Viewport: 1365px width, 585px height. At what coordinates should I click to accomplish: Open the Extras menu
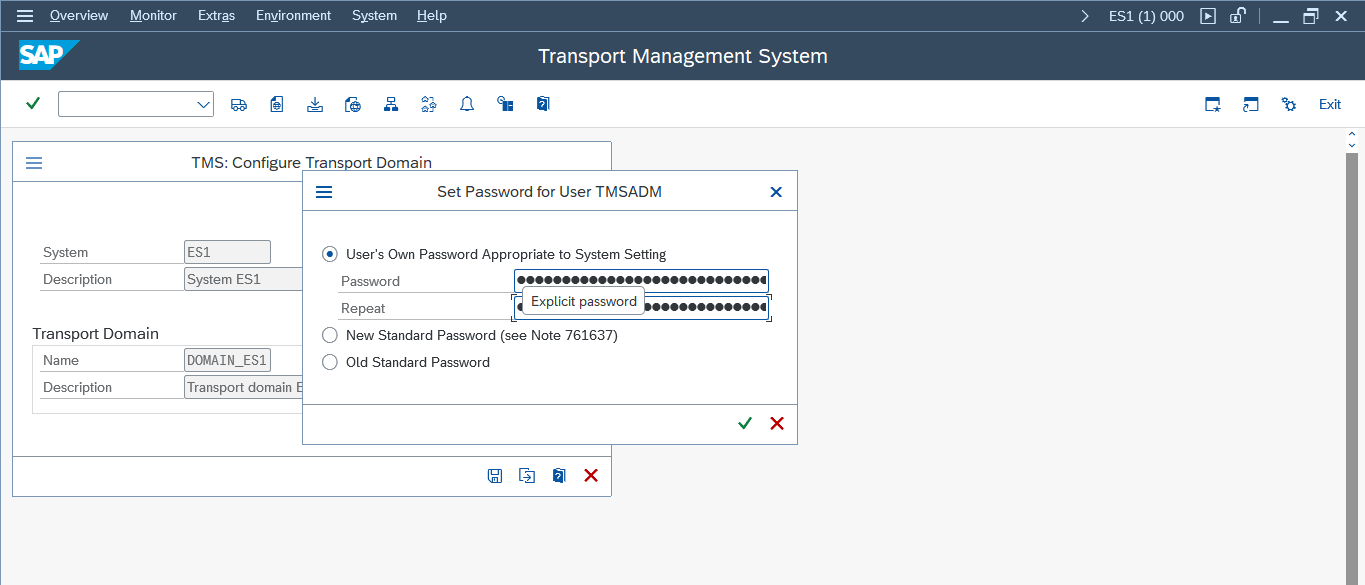[x=216, y=16]
